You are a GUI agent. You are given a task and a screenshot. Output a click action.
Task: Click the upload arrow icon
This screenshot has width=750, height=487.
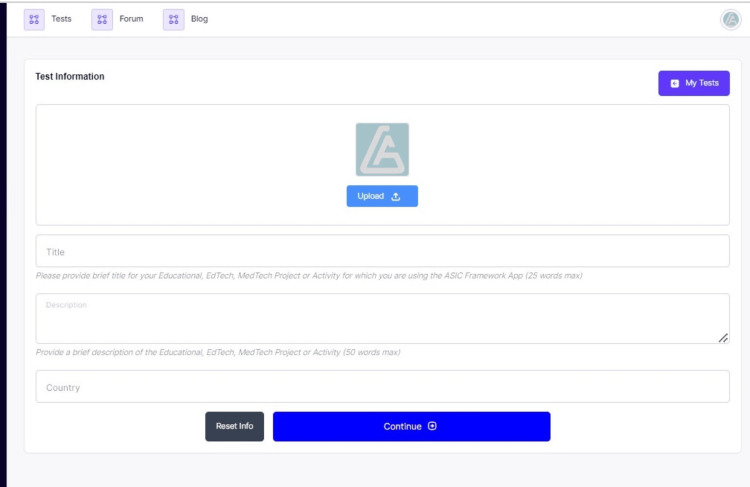tap(396, 197)
